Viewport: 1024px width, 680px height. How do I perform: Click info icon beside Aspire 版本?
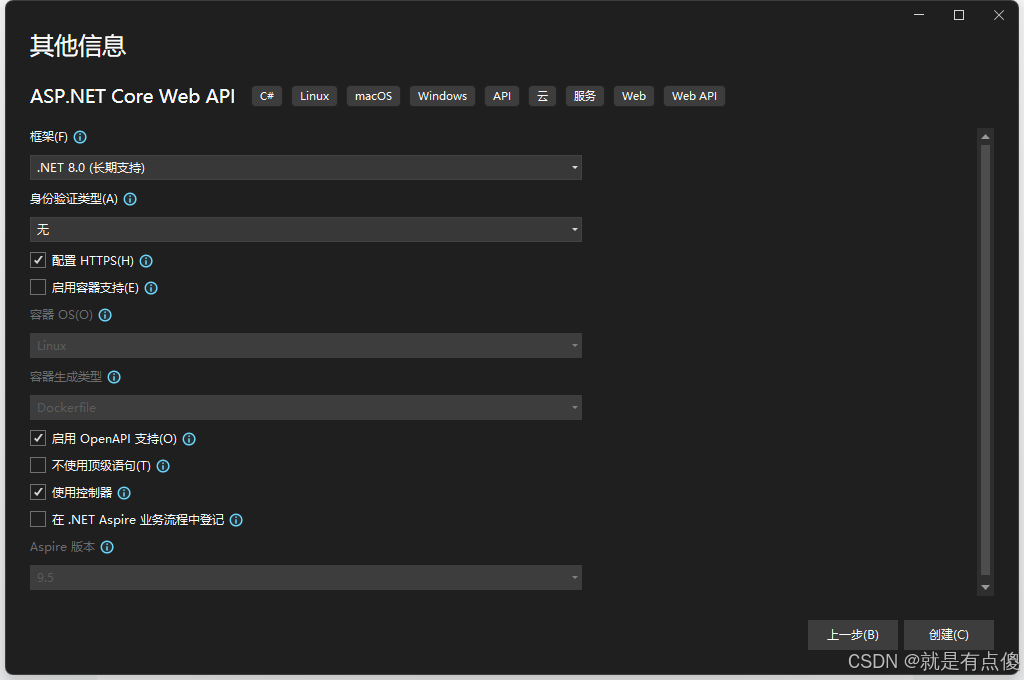(108, 547)
